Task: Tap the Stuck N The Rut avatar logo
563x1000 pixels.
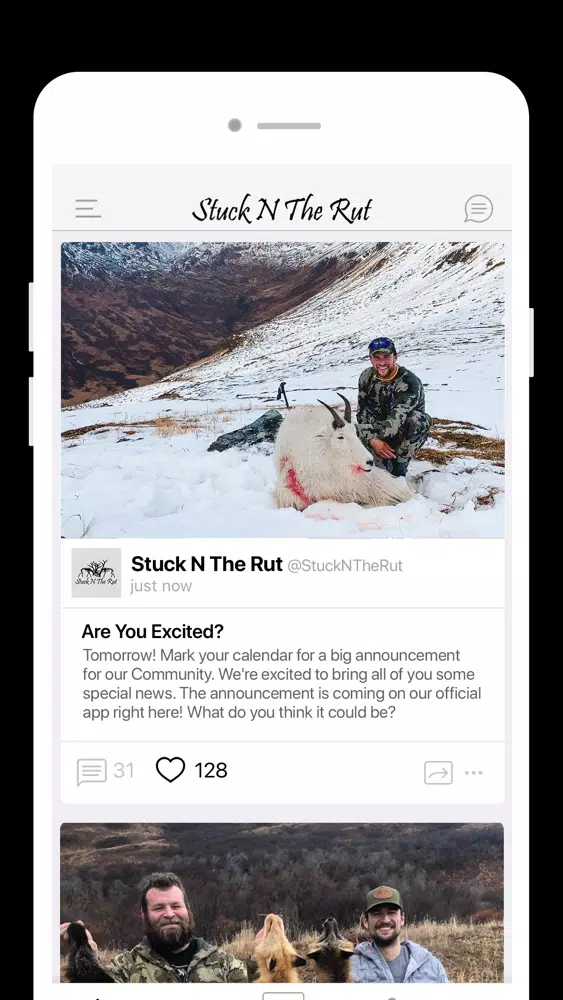Action: [96, 573]
